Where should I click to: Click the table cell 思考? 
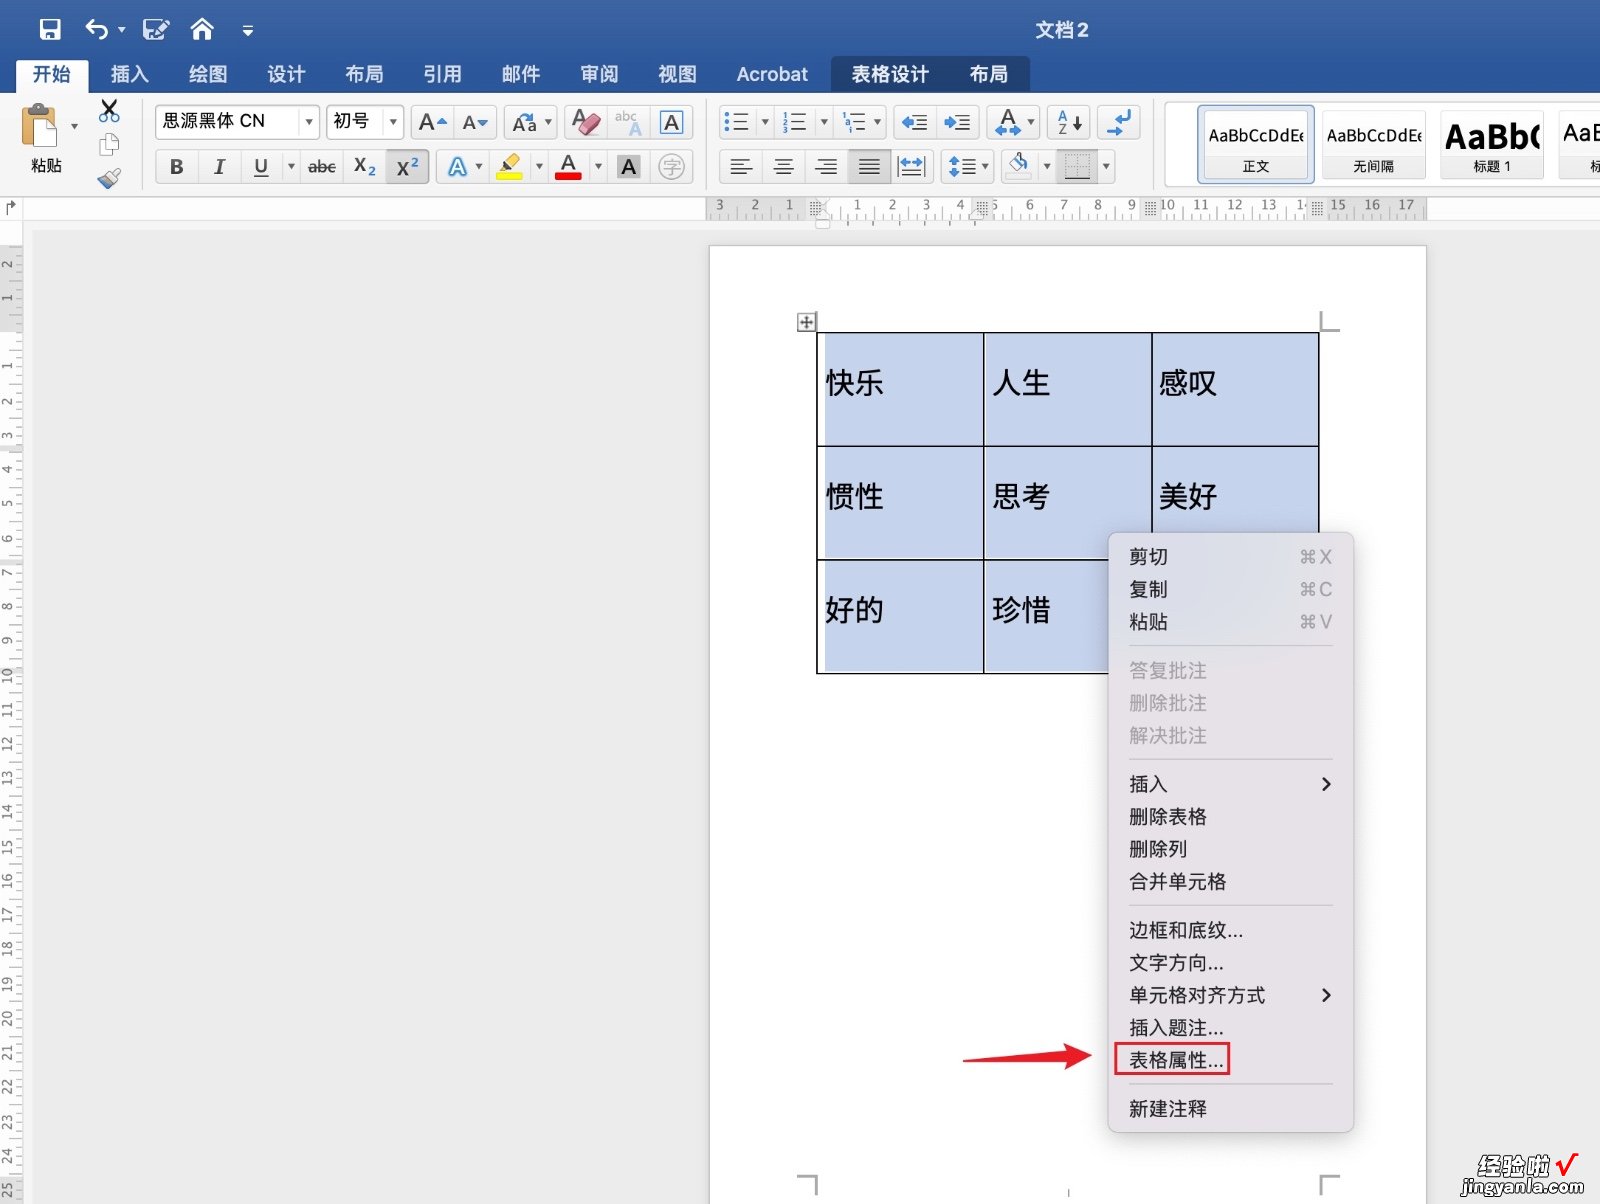click(x=1067, y=502)
